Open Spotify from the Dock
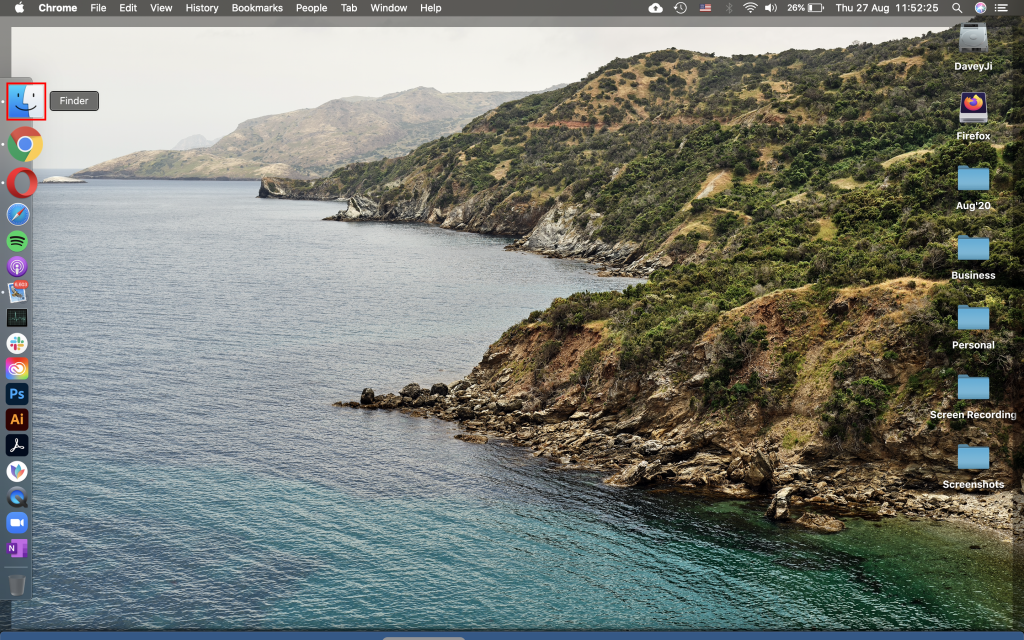1024x640 pixels. 17,241
